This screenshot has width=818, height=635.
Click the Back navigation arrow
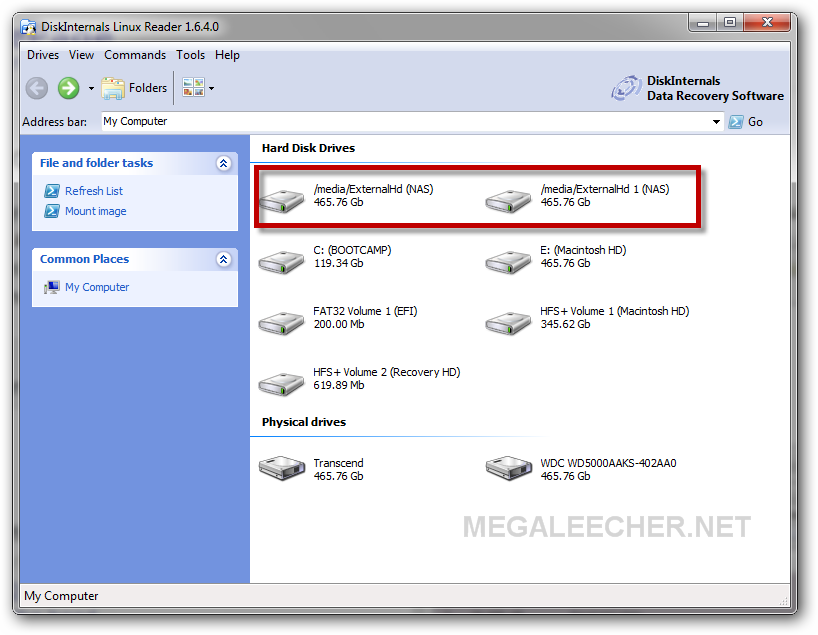(x=37, y=88)
